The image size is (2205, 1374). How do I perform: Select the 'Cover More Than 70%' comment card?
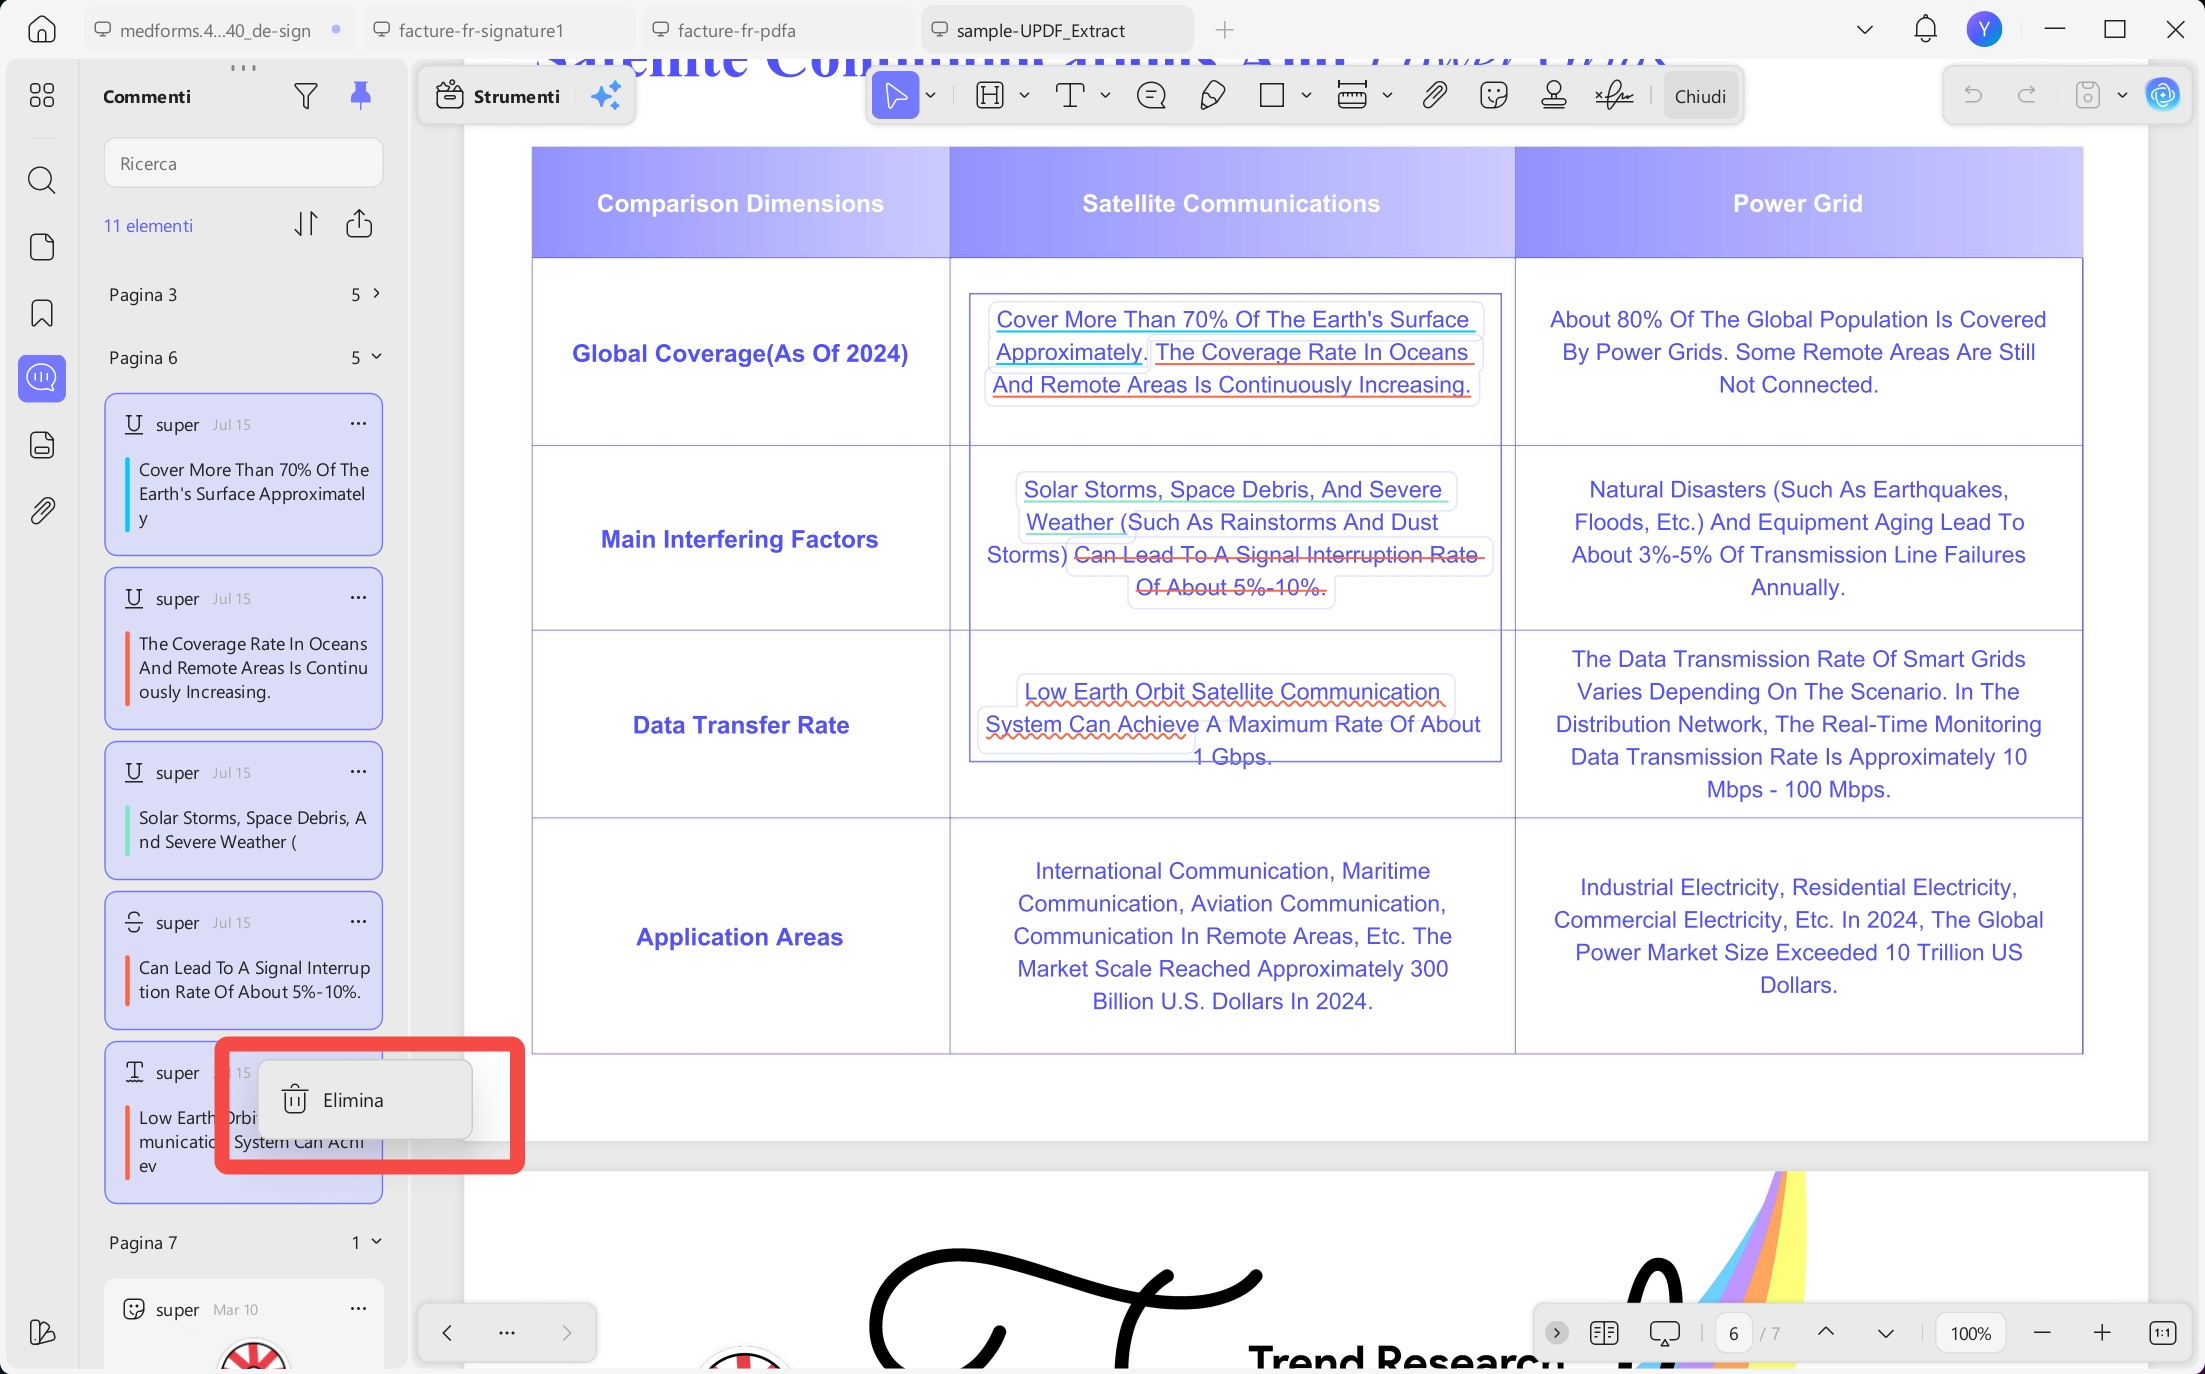click(x=243, y=474)
